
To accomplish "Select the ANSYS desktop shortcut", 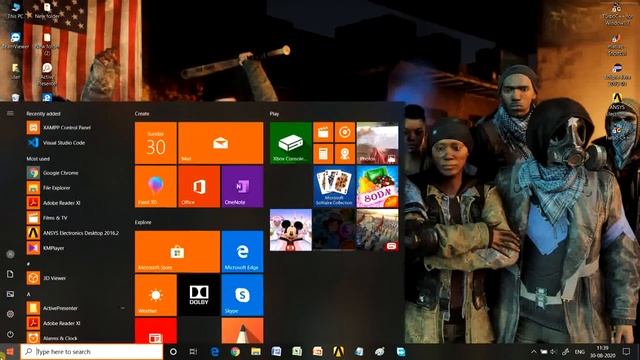I will click(617, 104).
